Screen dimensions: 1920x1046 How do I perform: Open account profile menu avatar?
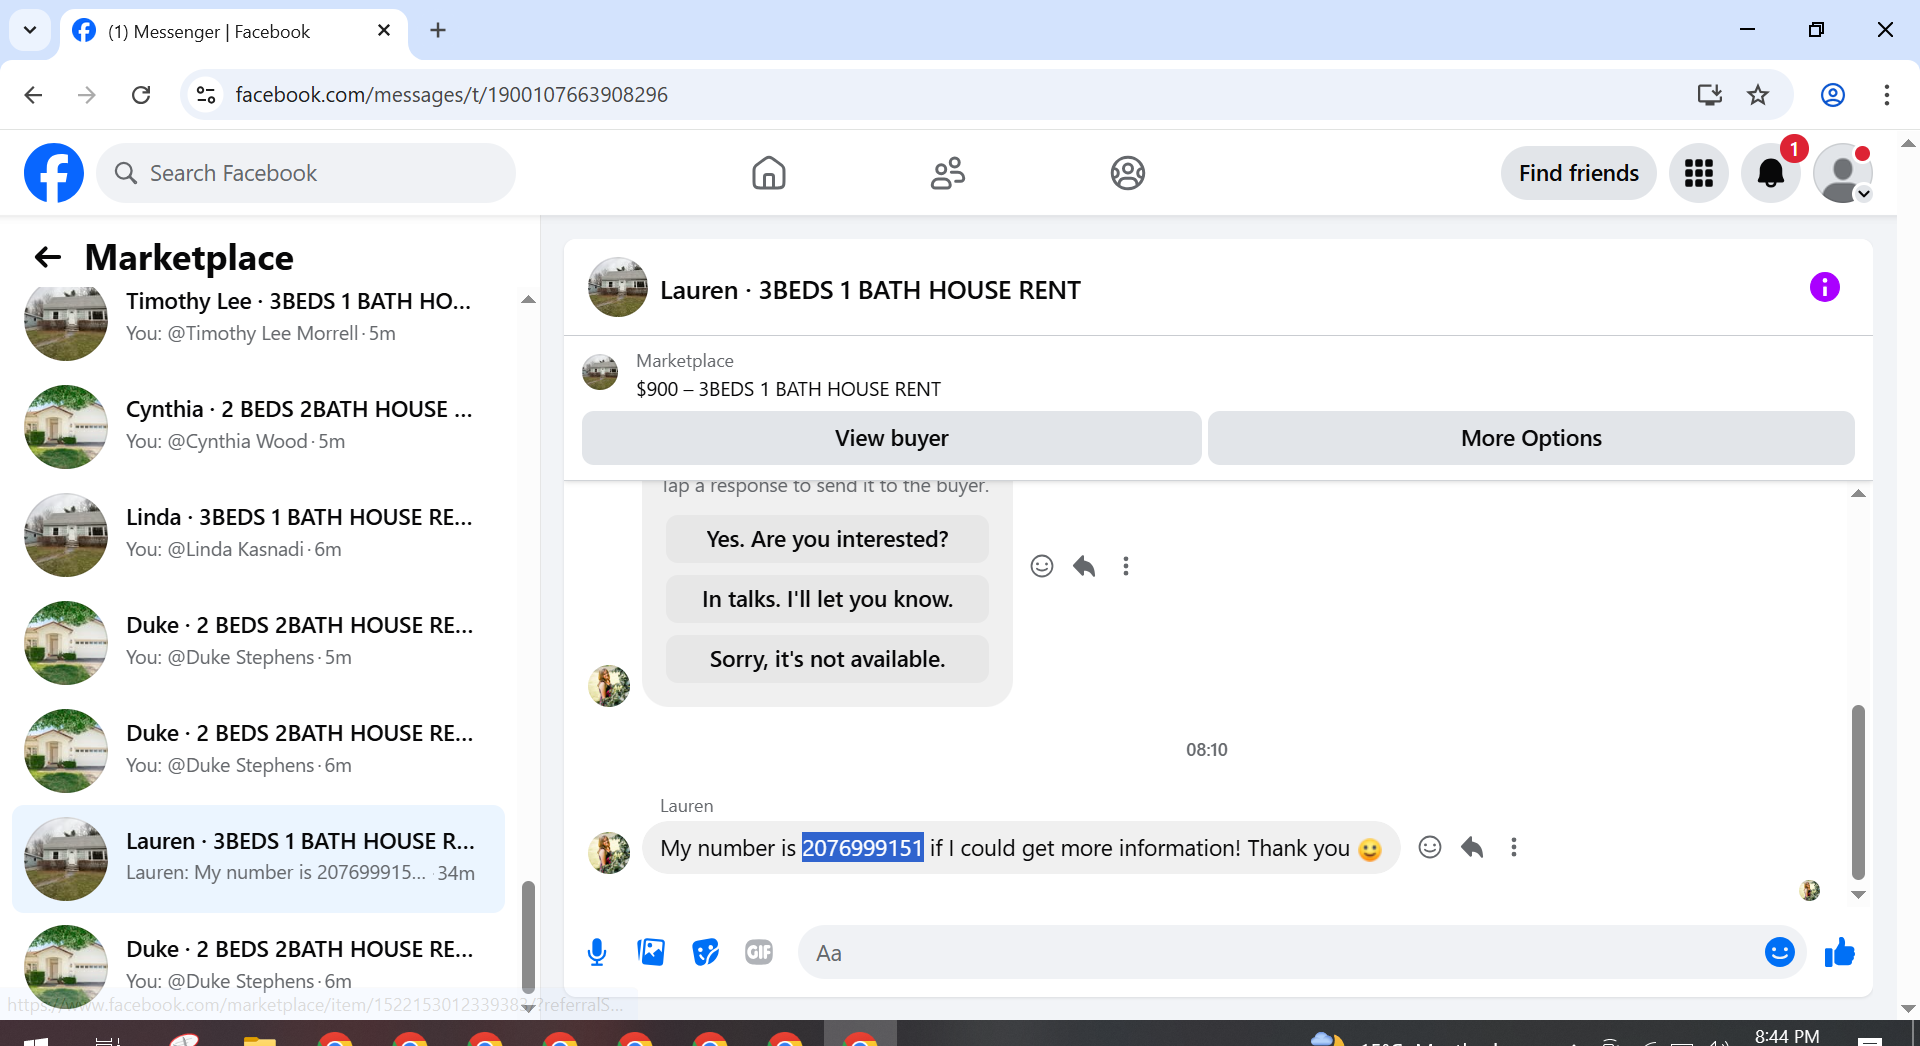coord(1842,173)
